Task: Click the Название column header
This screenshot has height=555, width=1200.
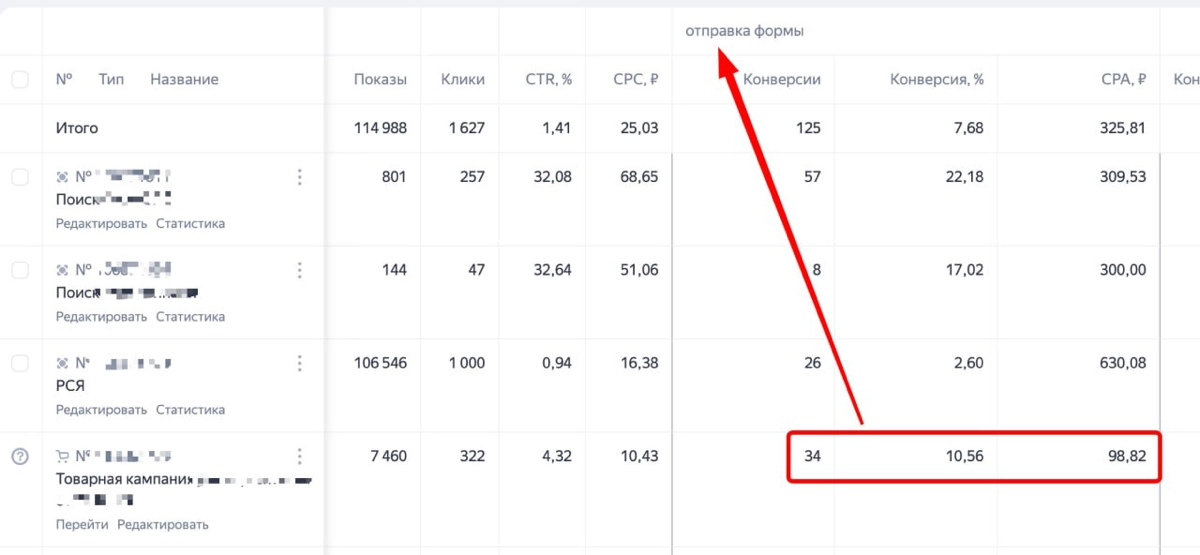Action: click(184, 79)
